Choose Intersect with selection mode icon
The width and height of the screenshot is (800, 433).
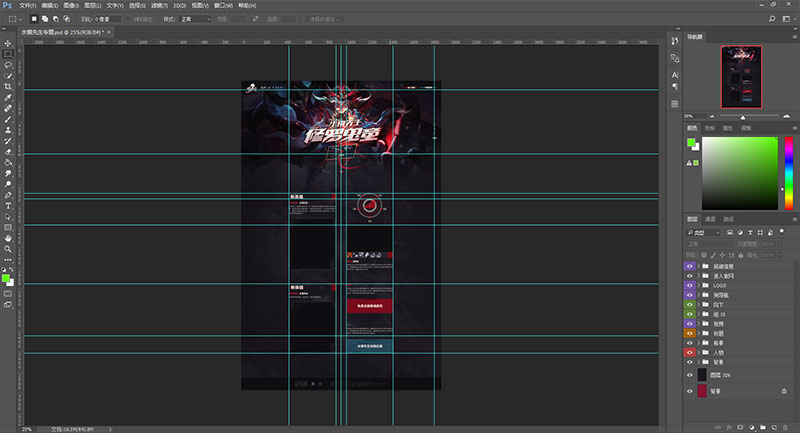66,19
